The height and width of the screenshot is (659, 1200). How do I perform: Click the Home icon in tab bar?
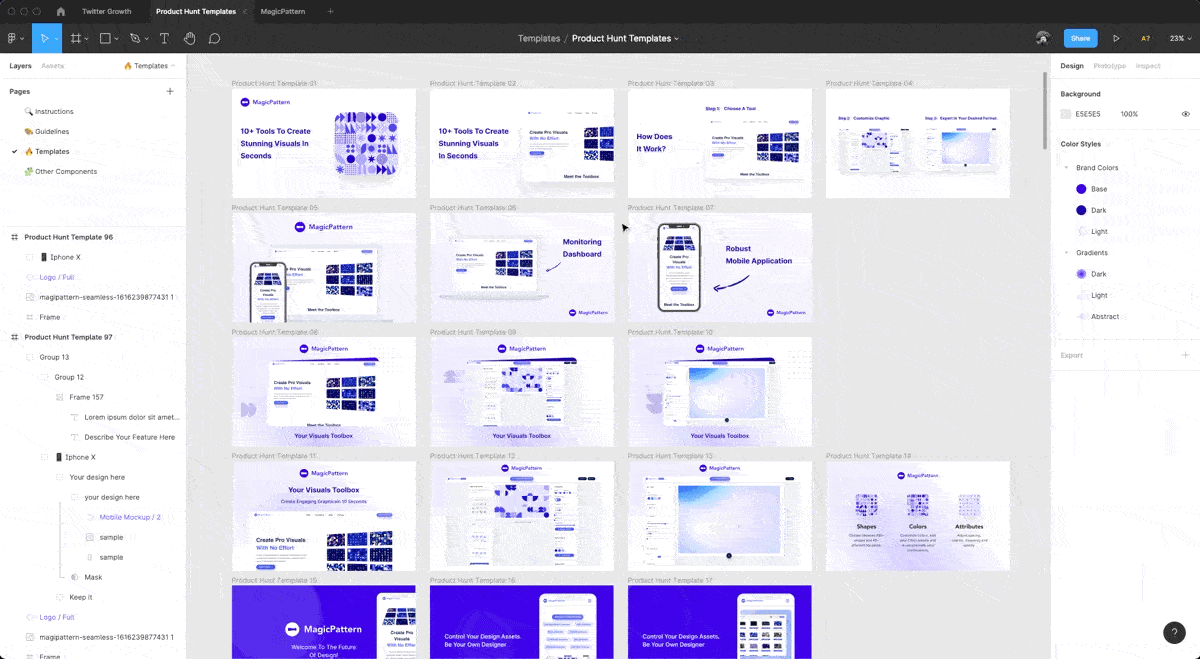(61, 11)
